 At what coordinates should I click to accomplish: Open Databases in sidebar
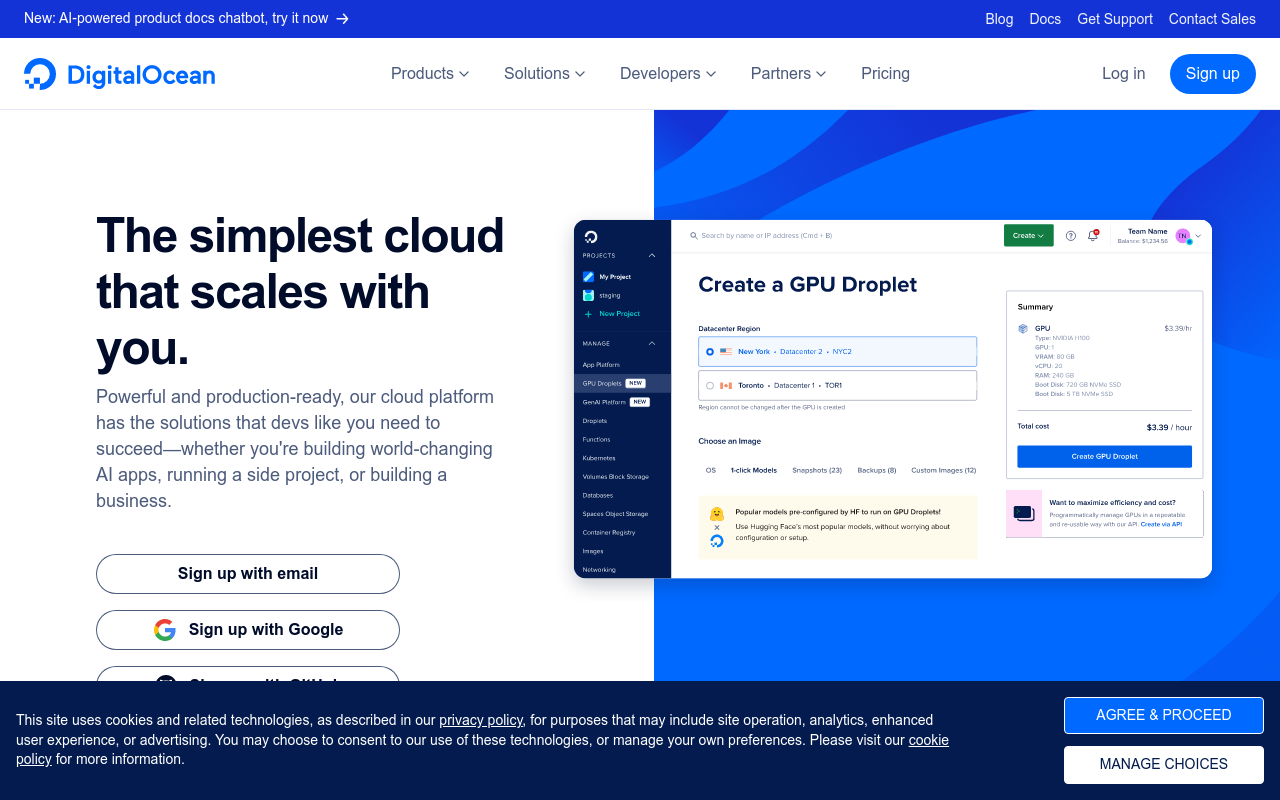[x=598, y=495]
